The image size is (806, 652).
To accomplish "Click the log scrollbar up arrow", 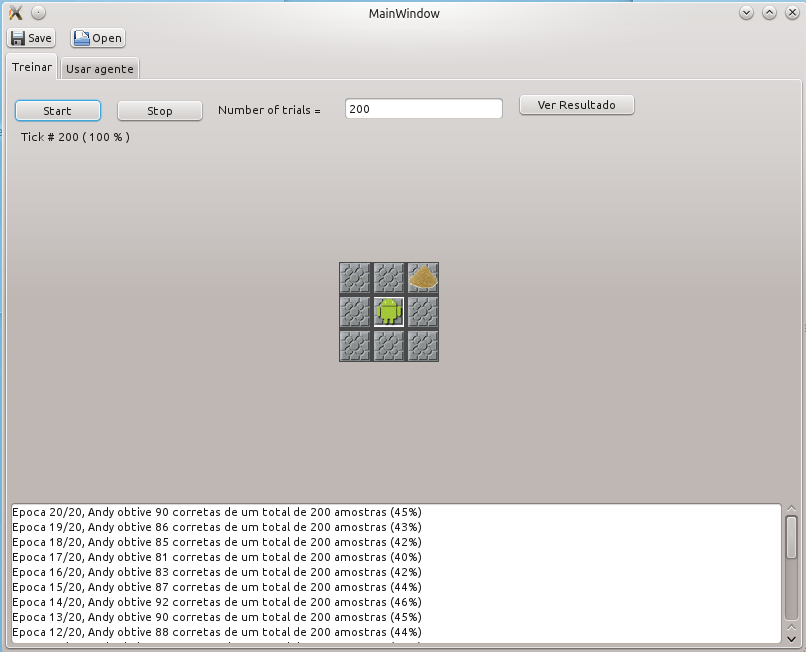I will pos(792,509).
